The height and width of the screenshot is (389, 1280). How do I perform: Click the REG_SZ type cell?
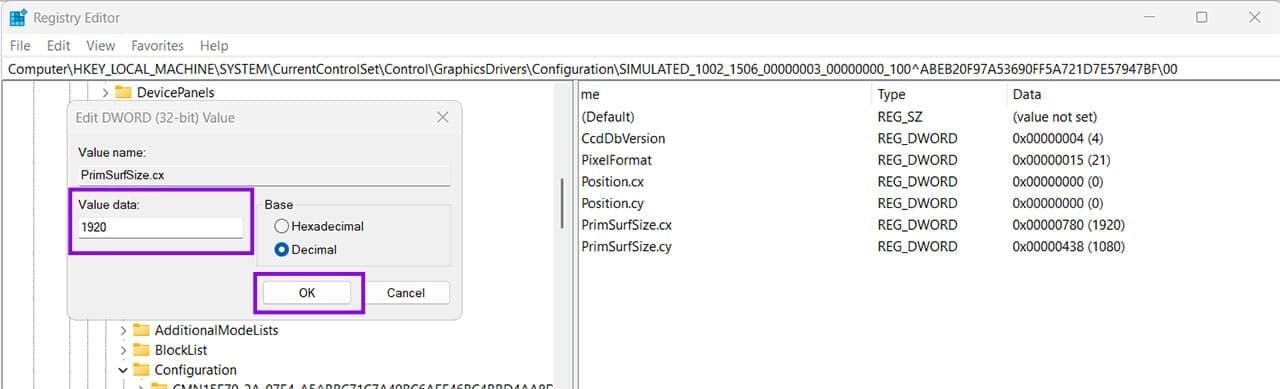coord(898,117)
